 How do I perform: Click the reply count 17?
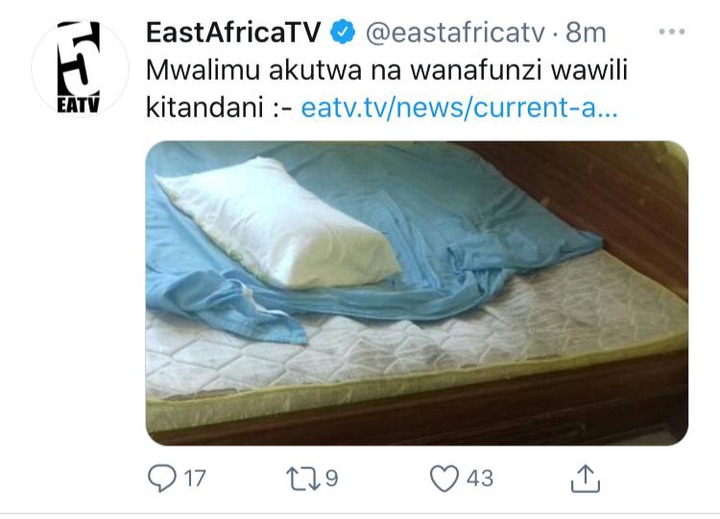click(195, 478)
